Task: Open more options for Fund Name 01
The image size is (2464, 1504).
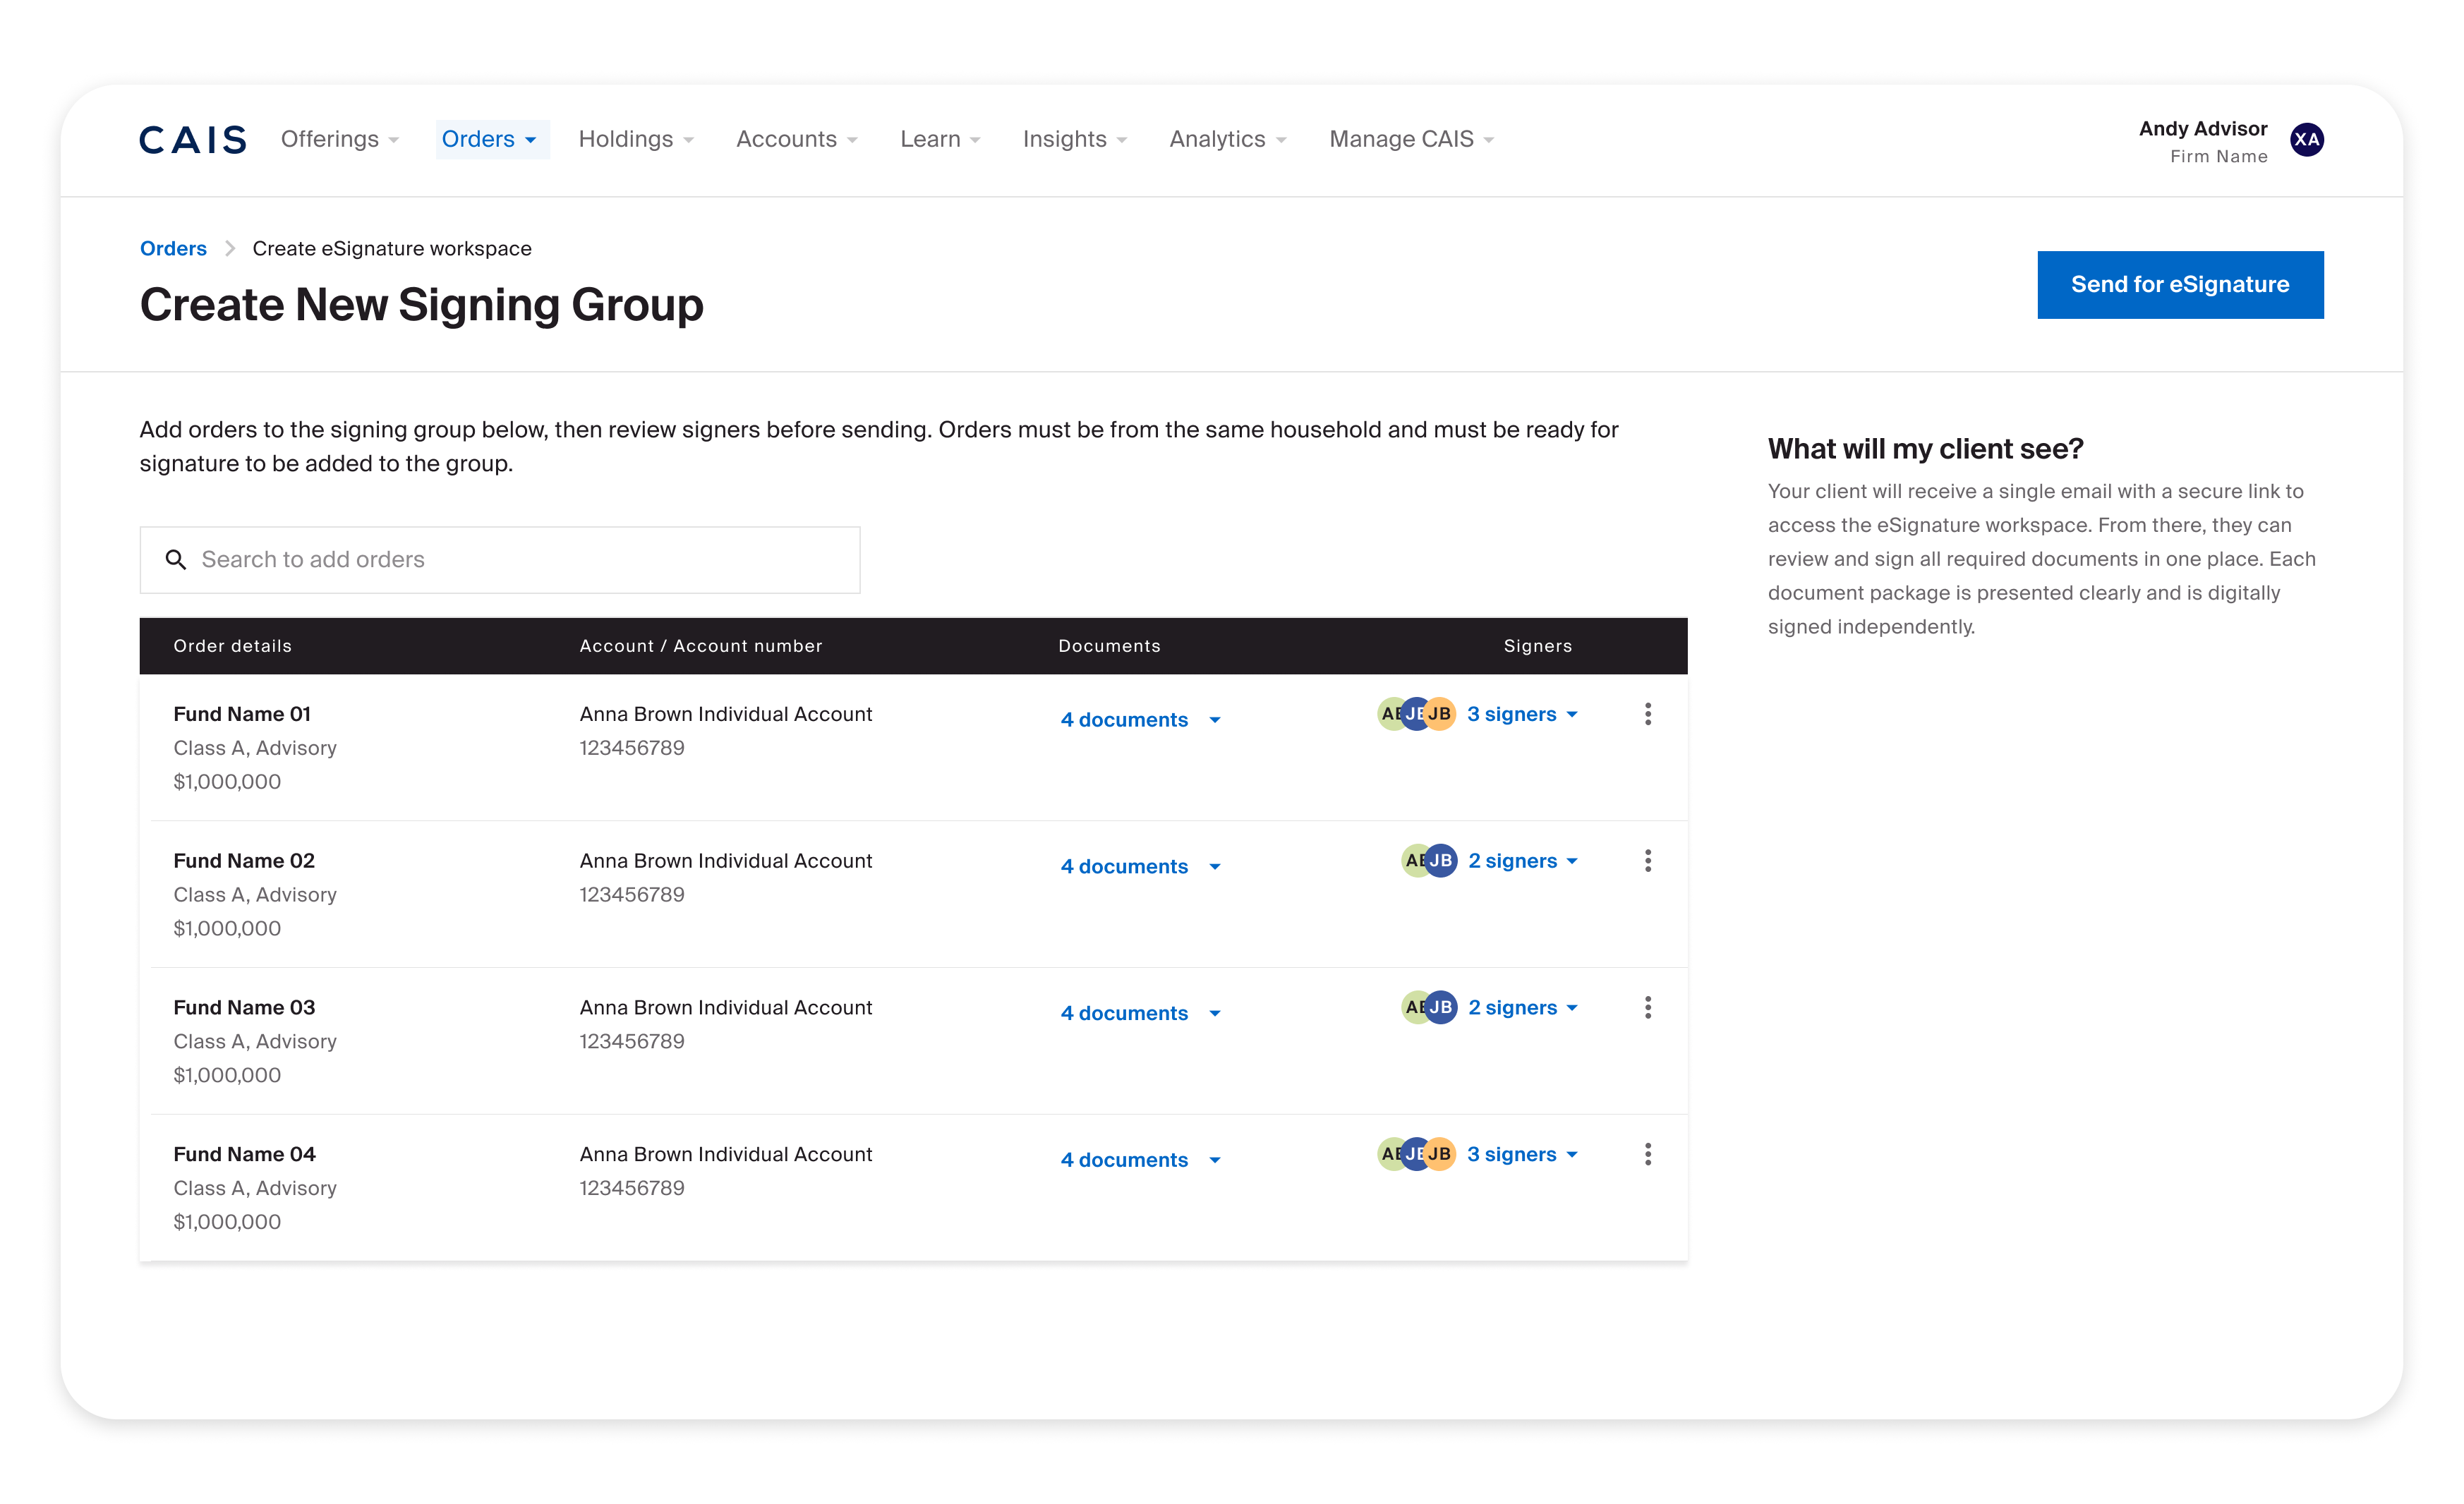Action: [1647, 714]
